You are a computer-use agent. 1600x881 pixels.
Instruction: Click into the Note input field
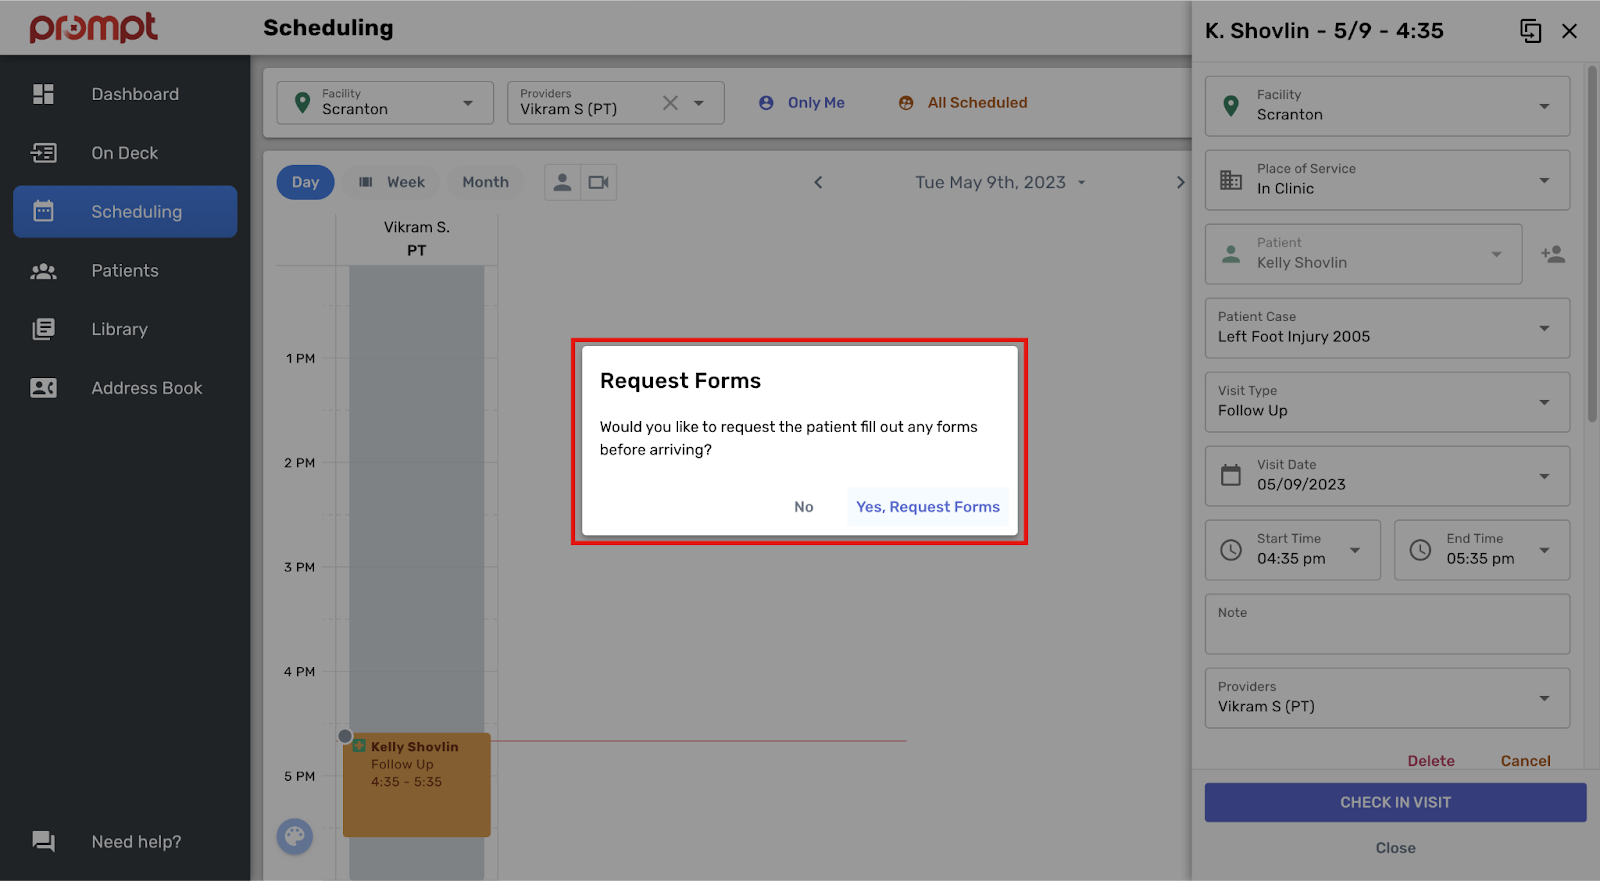point(1387,630)
